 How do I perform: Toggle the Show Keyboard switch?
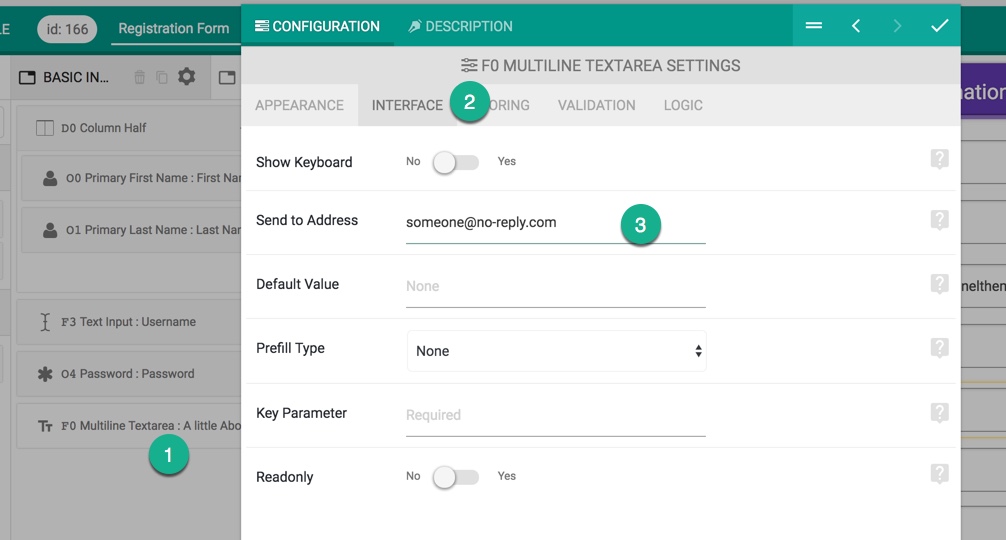click(x=456, y=162)
